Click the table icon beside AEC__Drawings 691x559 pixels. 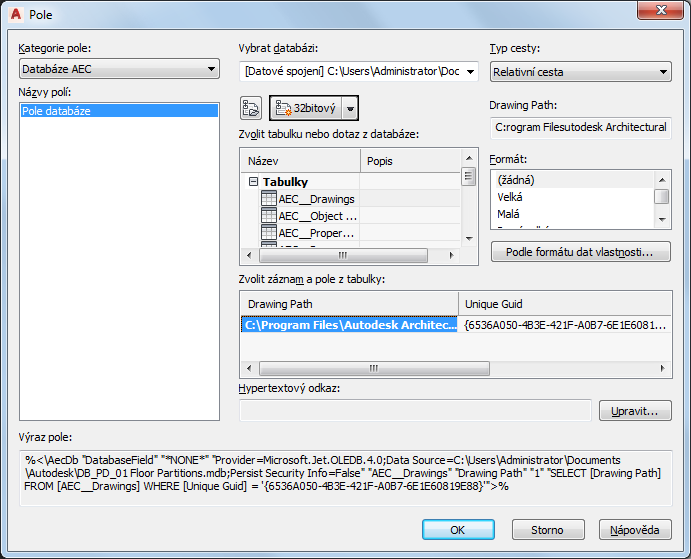pyautogui.click(x=269, y=198)
